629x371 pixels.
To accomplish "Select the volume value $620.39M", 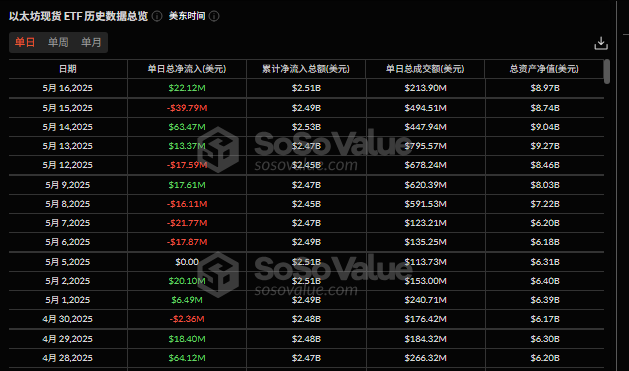I will pyautogui.click(x=425, y=185).
